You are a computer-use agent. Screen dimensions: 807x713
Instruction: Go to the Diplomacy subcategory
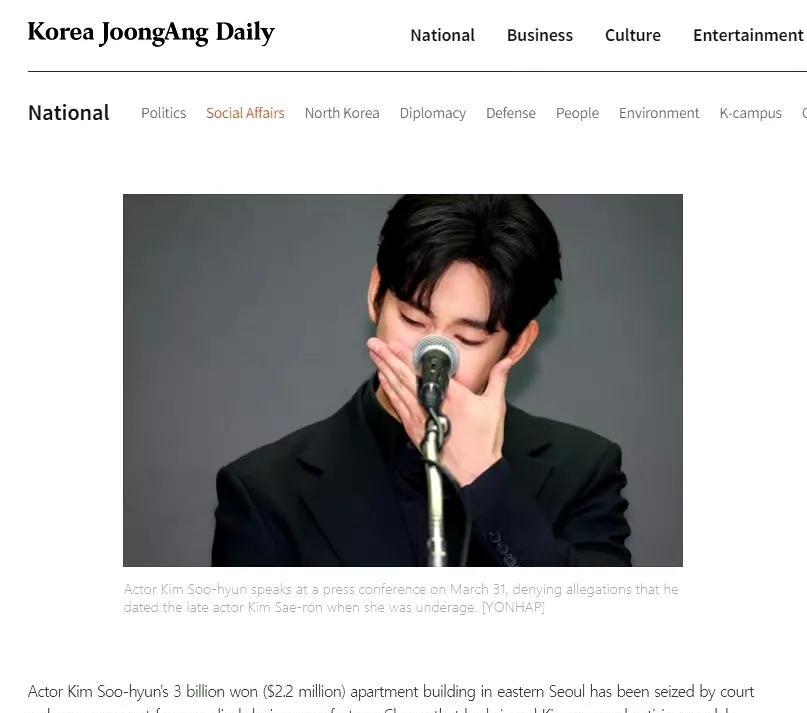point(433,113)
